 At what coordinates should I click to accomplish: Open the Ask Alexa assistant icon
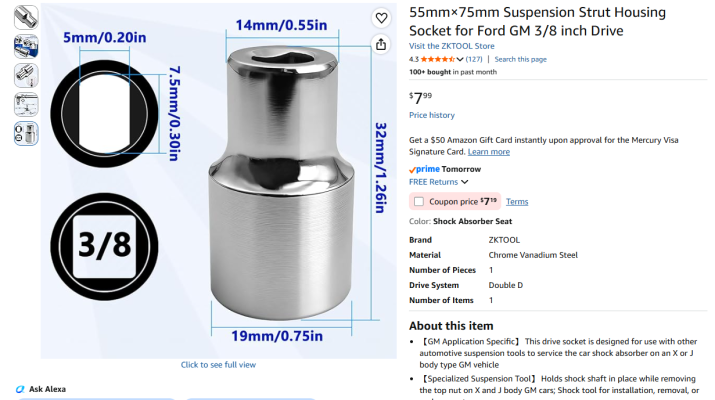20,389
